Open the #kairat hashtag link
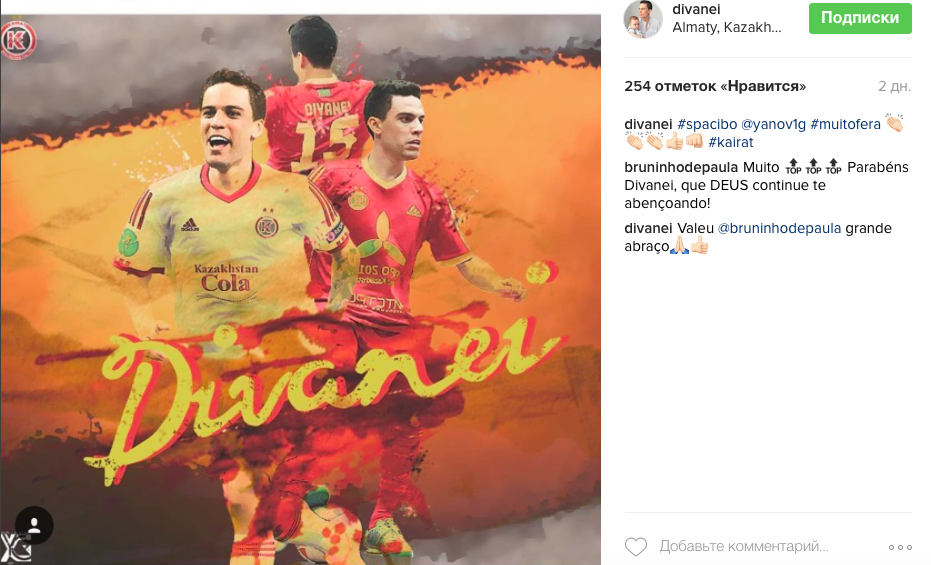931x565 pixels. [x=730, y=142]
